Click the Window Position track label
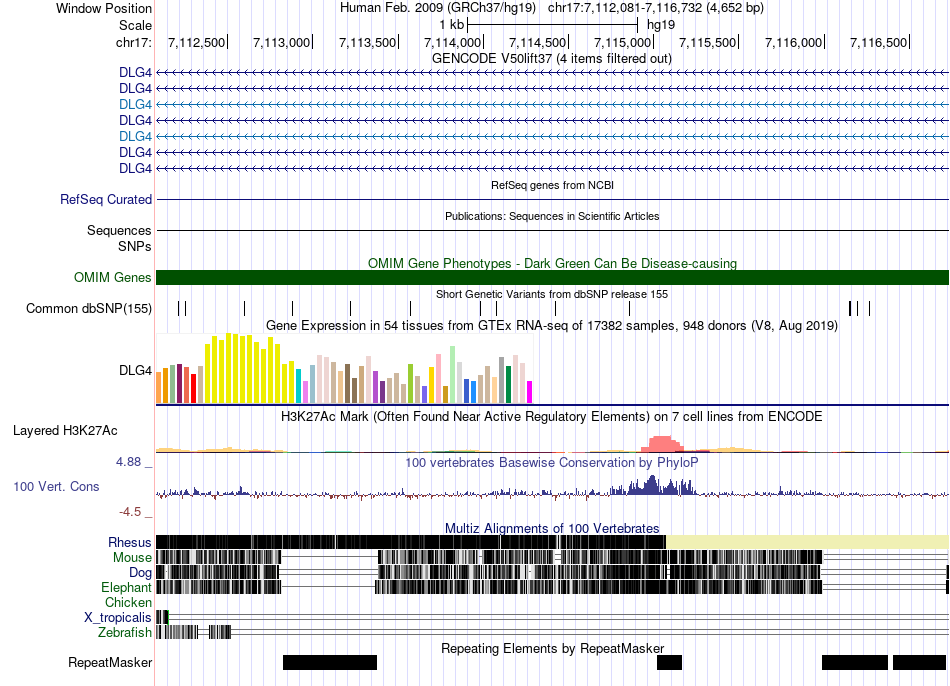The height and width of the screenshot is (686, 950). pyautogui.click(x=104, y=8)
